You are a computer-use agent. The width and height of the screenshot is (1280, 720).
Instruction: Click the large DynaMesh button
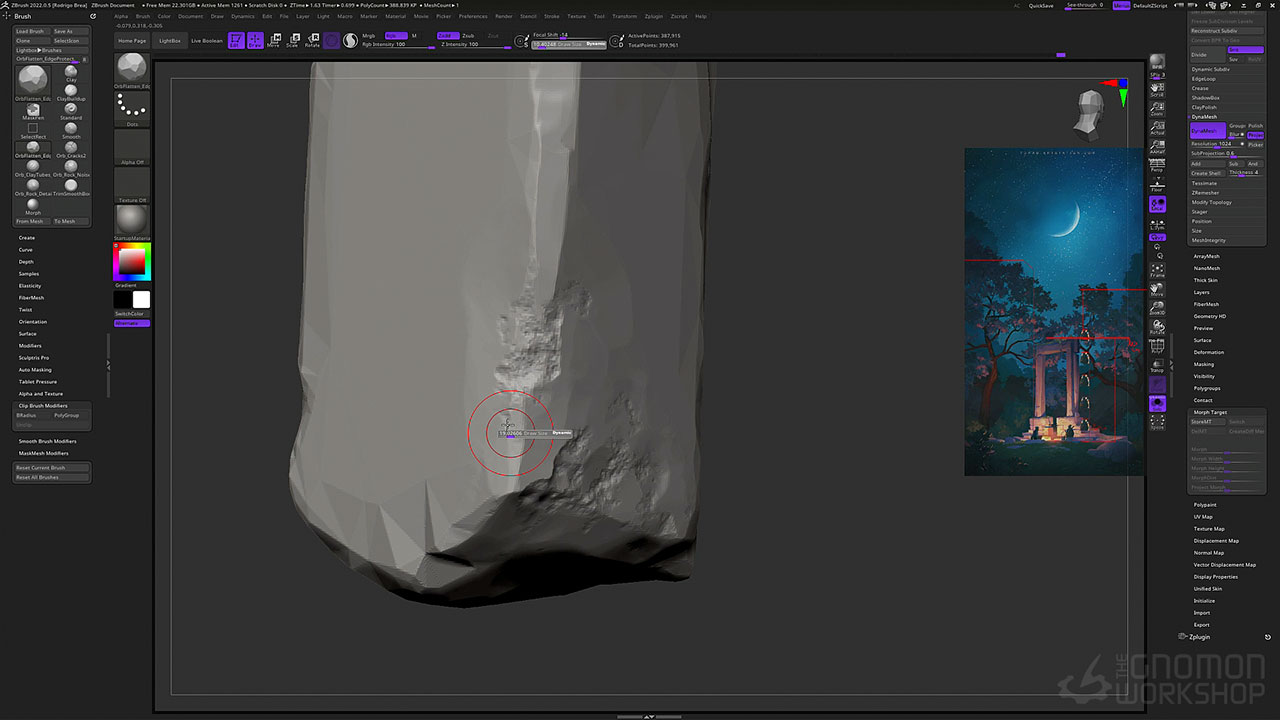[1207, 131]
